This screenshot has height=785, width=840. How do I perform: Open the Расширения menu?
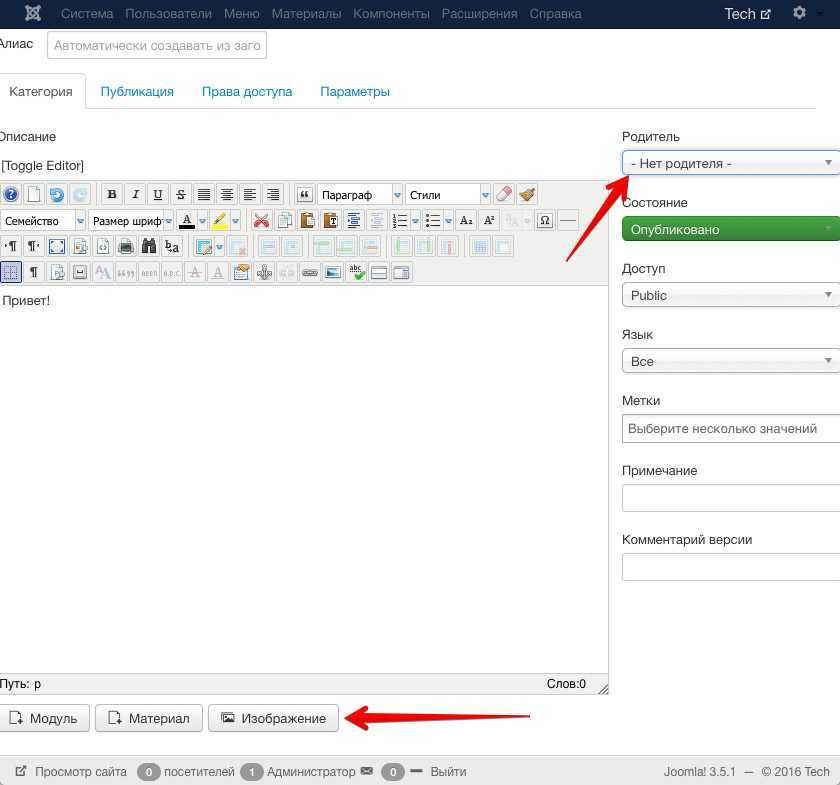[479, 14]
